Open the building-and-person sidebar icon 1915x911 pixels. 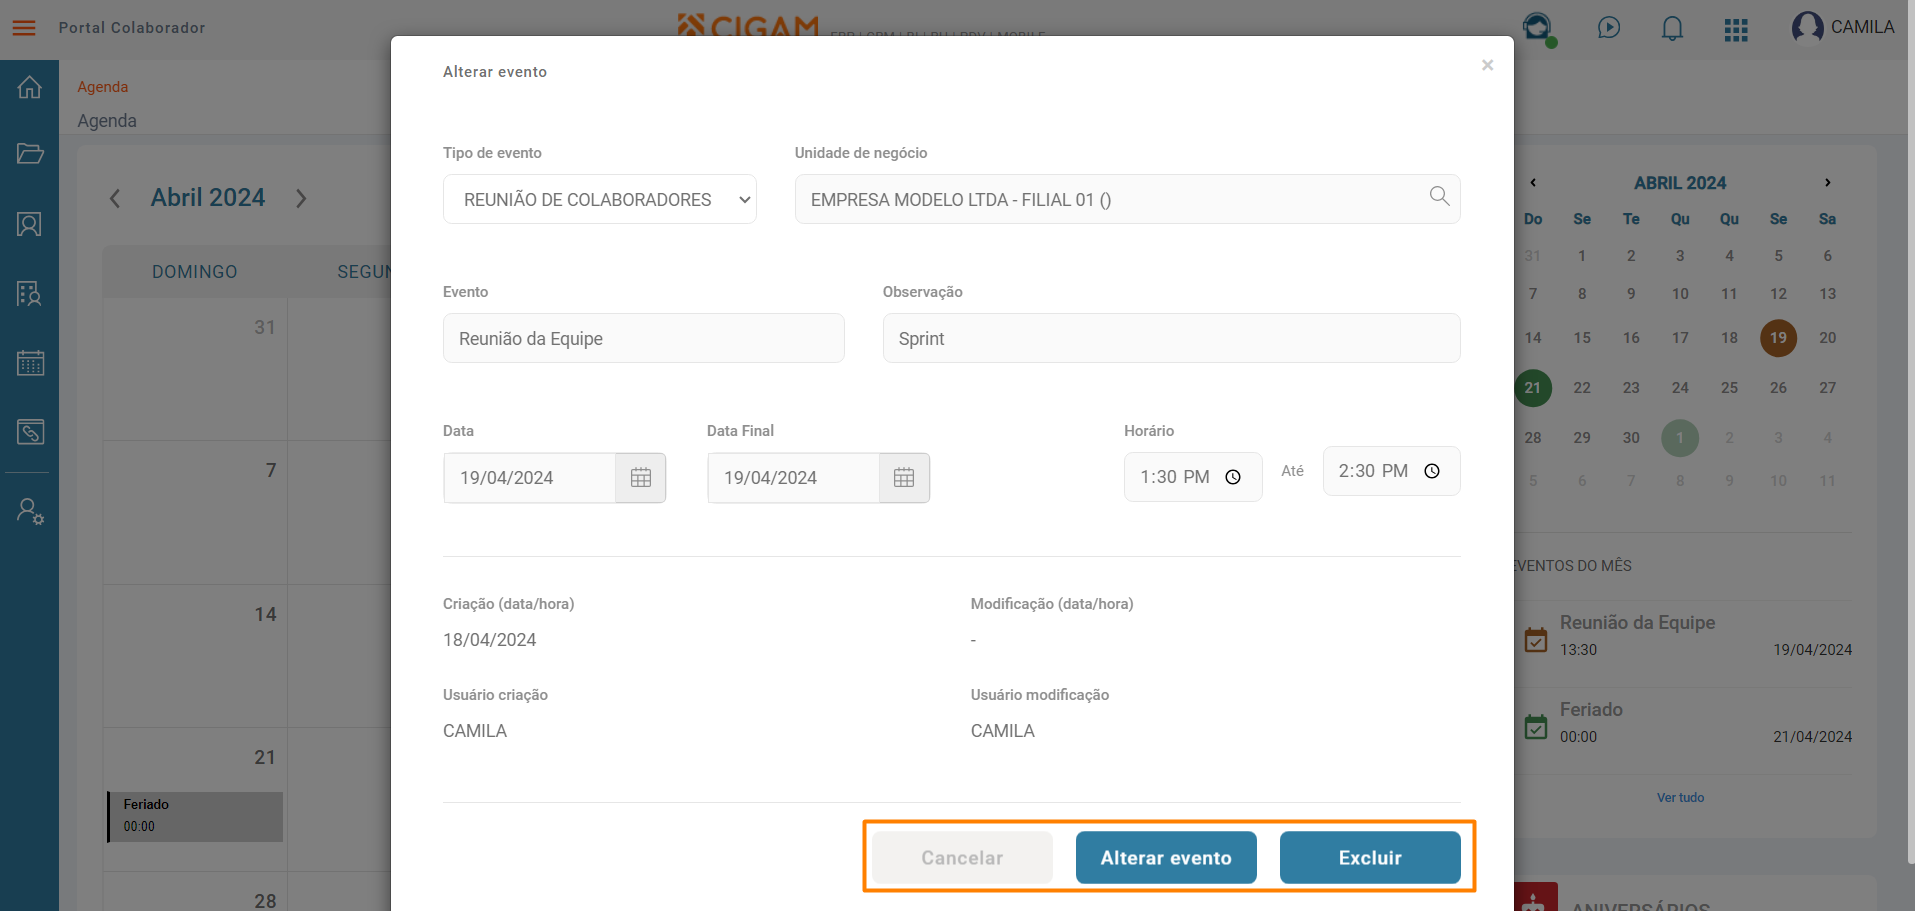[x=30, y=293]
